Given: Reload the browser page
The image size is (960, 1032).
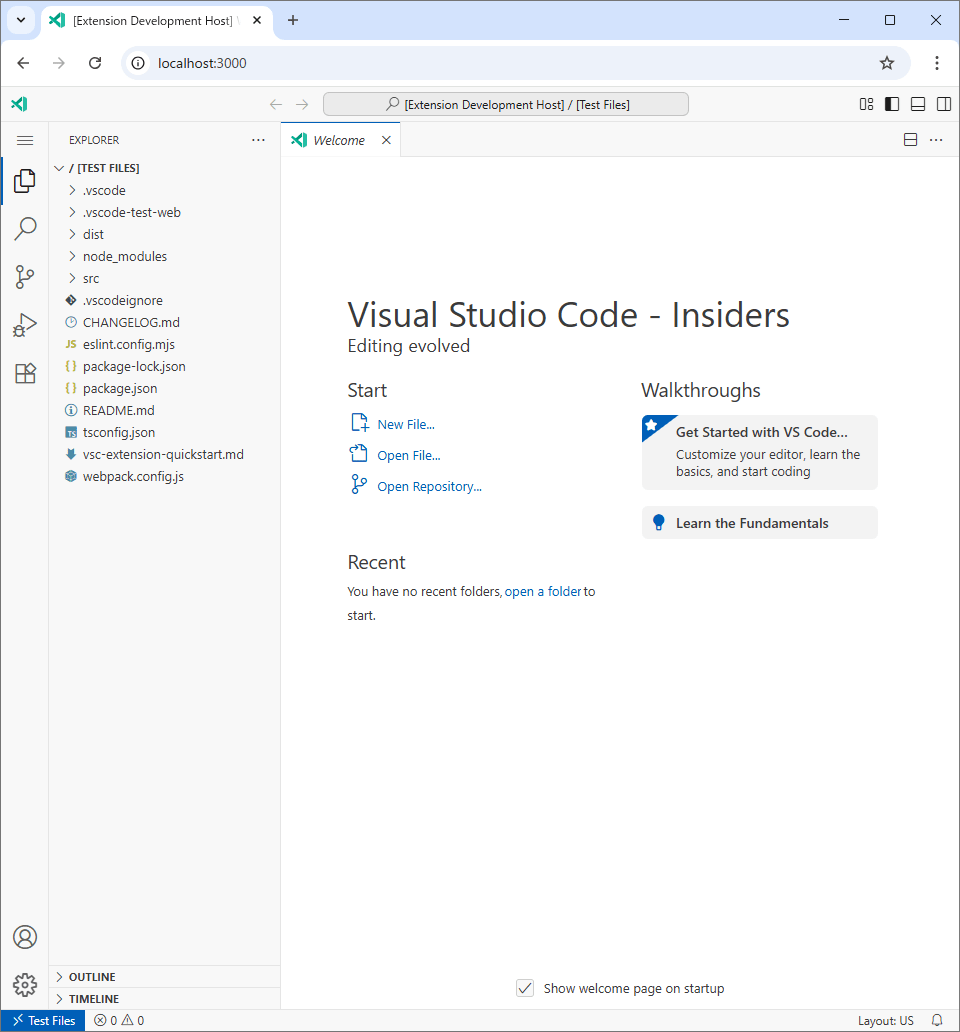Looking at the screenshot, I should pos(95,63).
